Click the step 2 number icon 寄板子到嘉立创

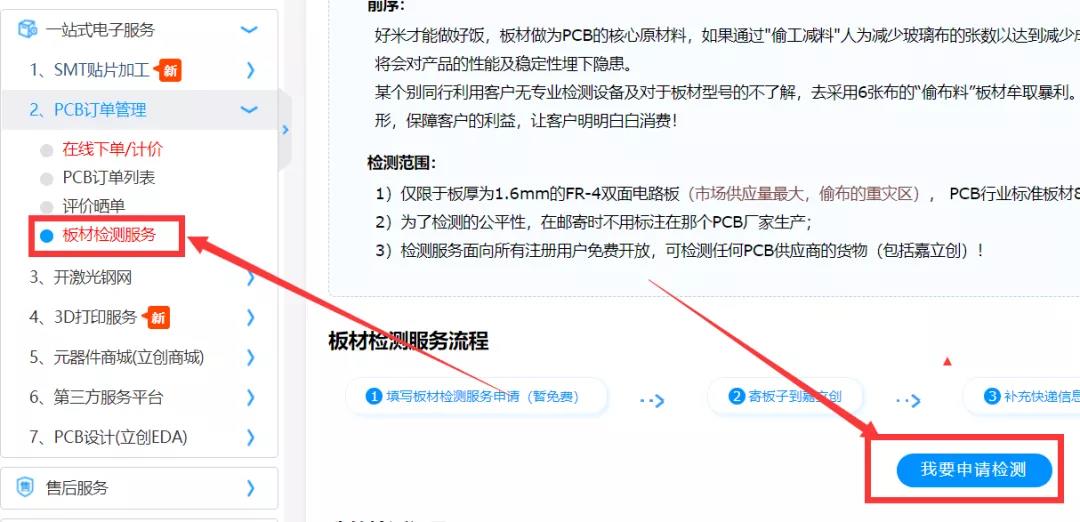coord(737,397)
